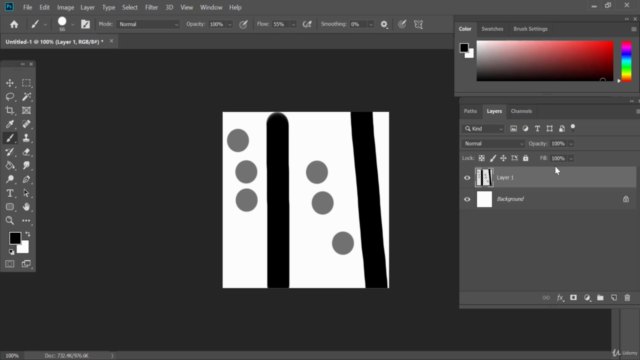Image resolution: width=640 pixels, height=360 pixels.
Task: Toggle Quick Mask mode
Action: pos(10,264)
